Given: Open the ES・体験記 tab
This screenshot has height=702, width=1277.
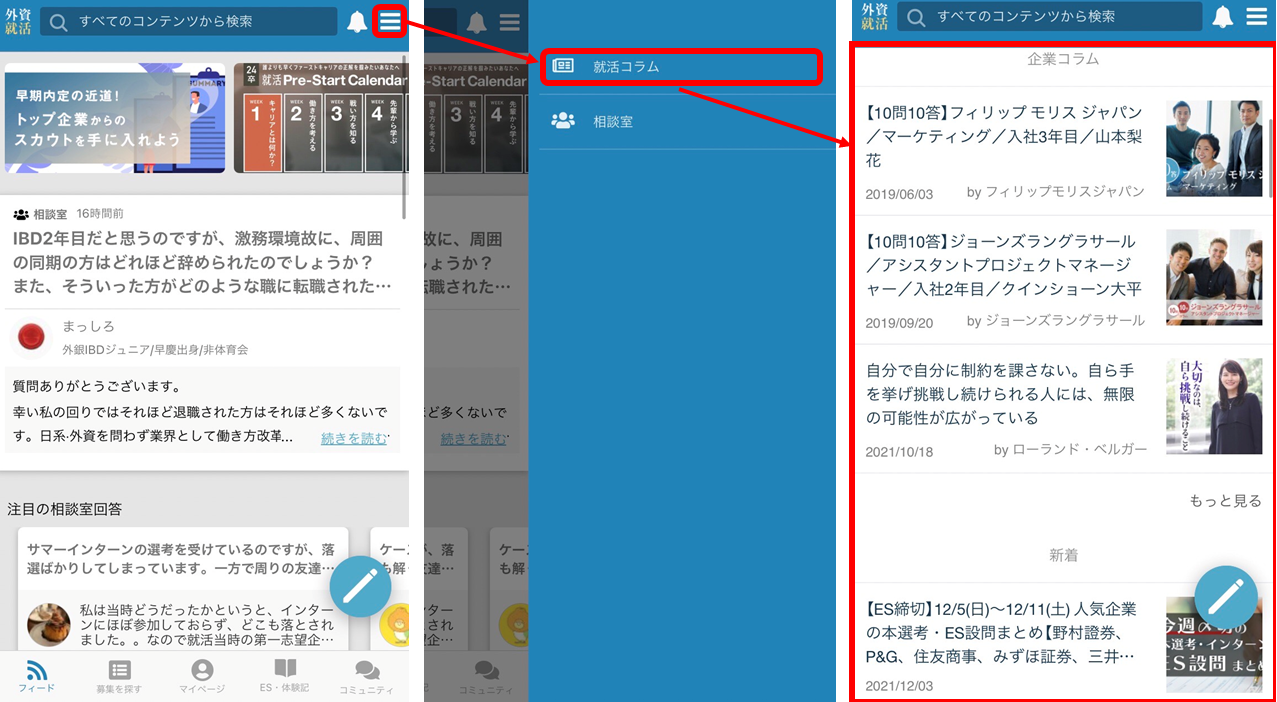Looking at the screenshot, I should [x=285, y=677].
